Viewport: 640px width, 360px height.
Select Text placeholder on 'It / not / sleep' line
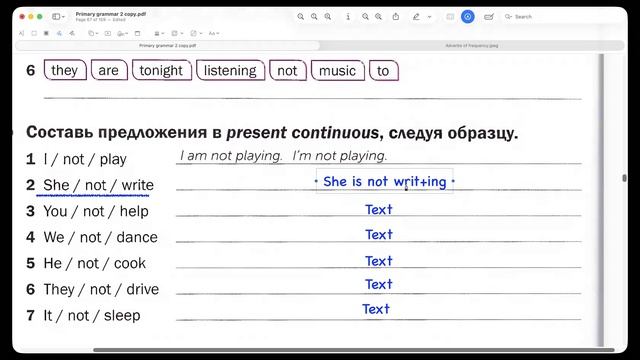click(x=376, y=309)
